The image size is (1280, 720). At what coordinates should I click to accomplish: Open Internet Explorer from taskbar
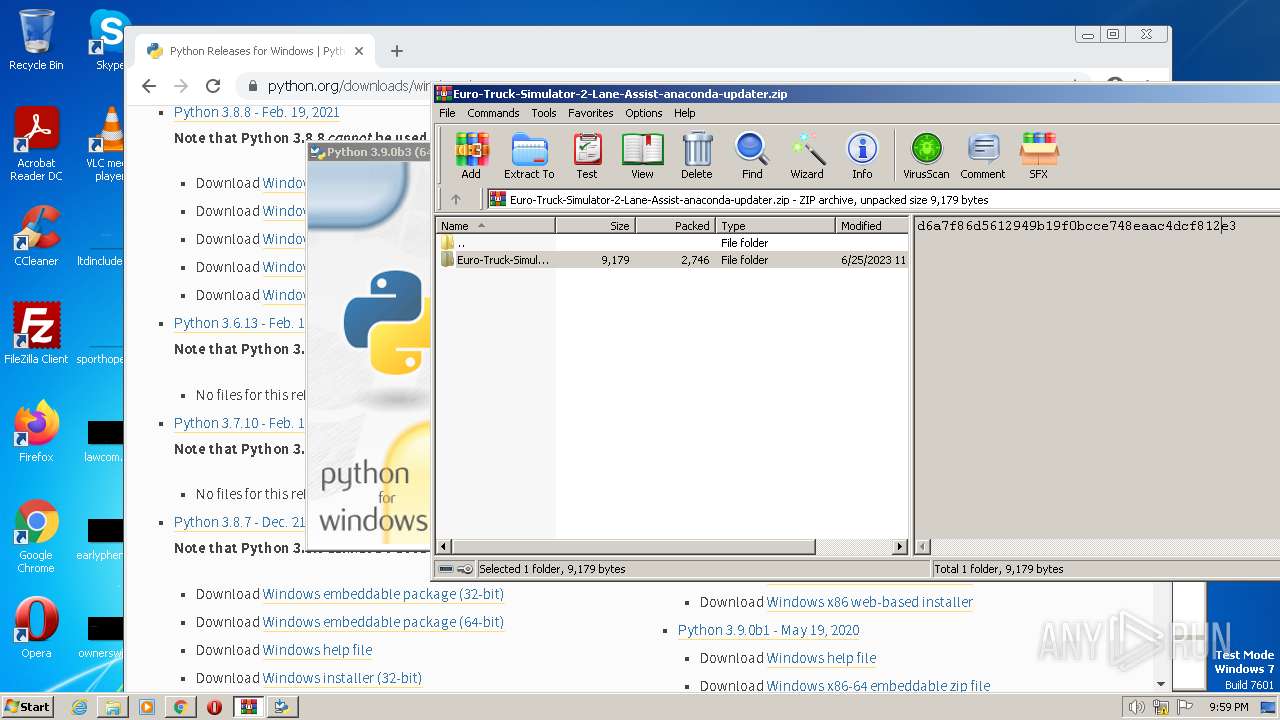pyautogui.click(x=79, y=707)
